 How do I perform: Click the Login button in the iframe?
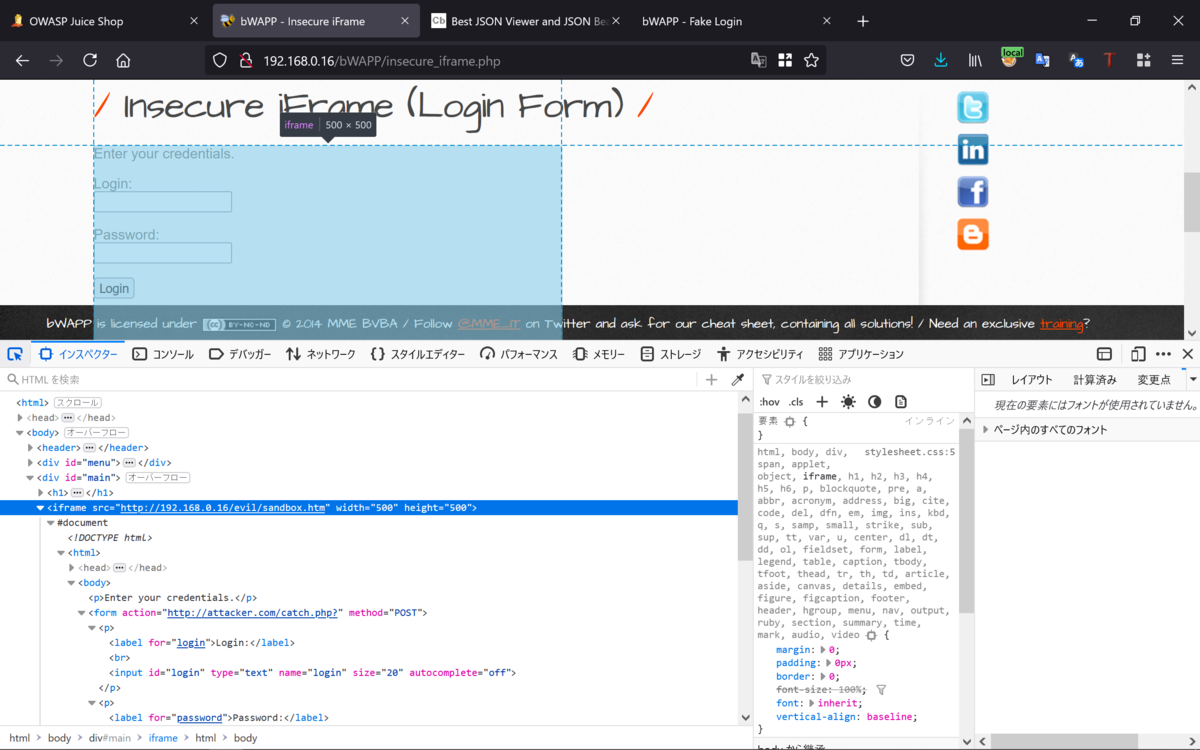114,288
